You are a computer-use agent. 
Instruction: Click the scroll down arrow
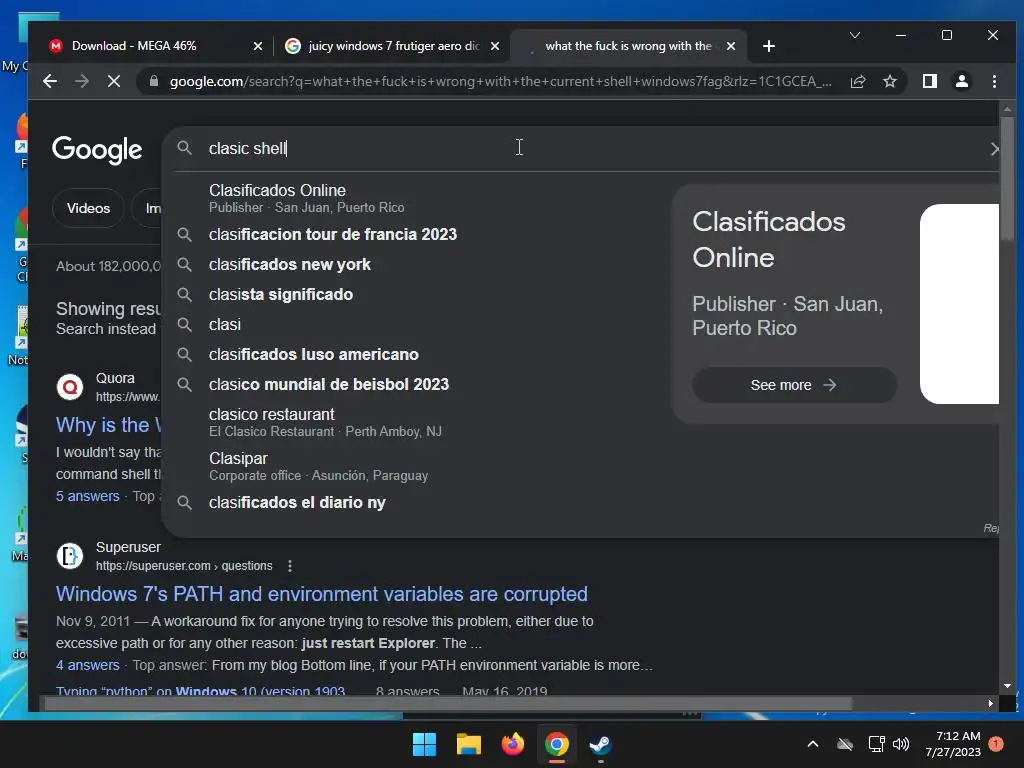(1007, 686)
